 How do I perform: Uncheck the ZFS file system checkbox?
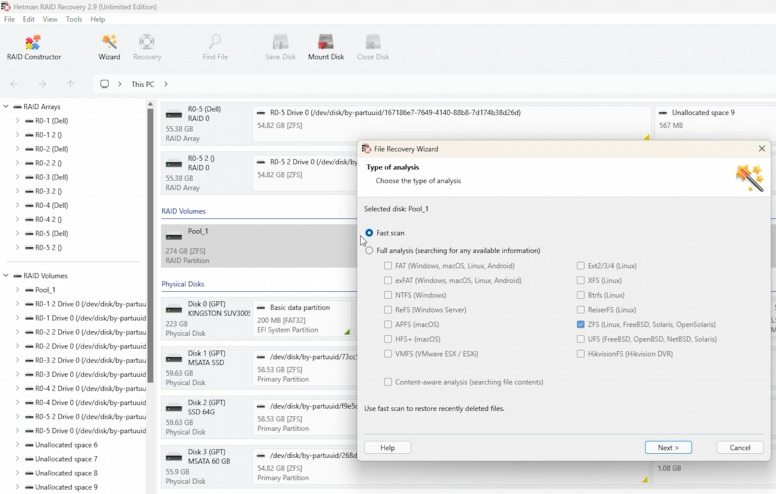pos(581,325)
